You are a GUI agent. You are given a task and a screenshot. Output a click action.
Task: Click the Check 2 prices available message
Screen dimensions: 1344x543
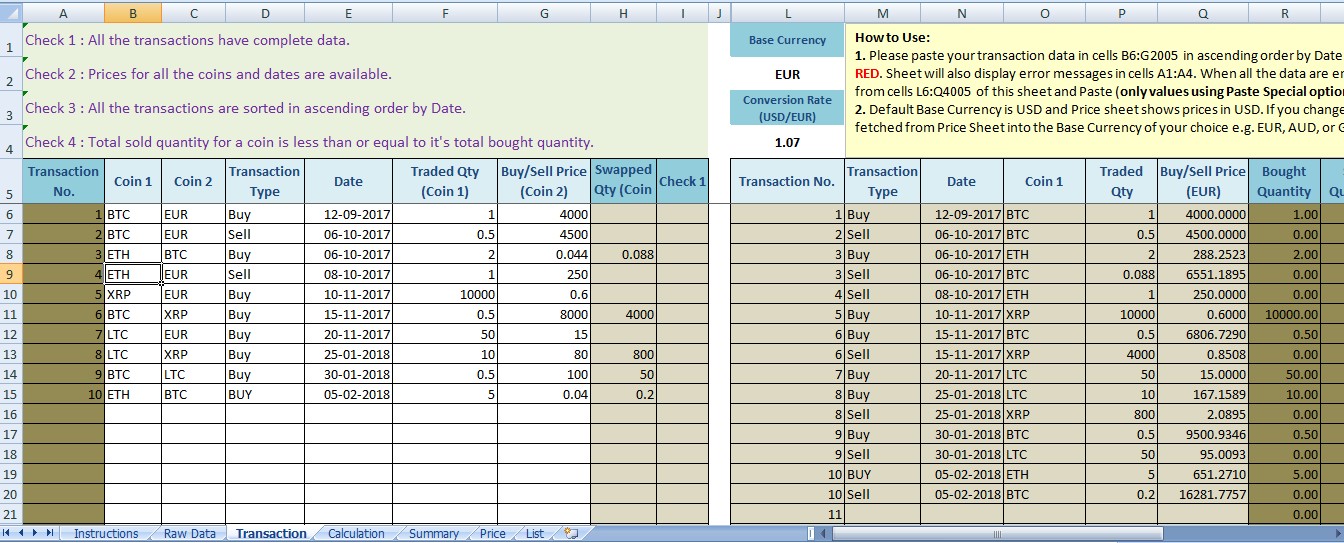click(208, 74)
